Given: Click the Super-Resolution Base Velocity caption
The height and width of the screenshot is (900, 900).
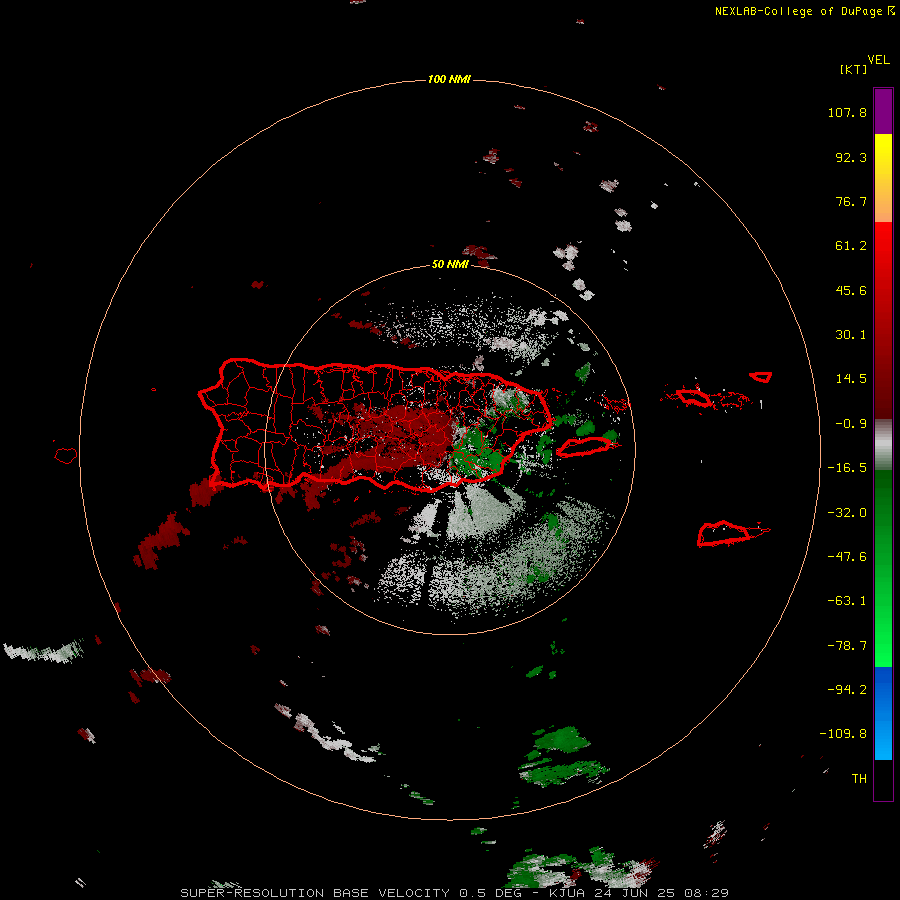Looking at the screenshot, I should pyautogui.click(x=455, y=893).
